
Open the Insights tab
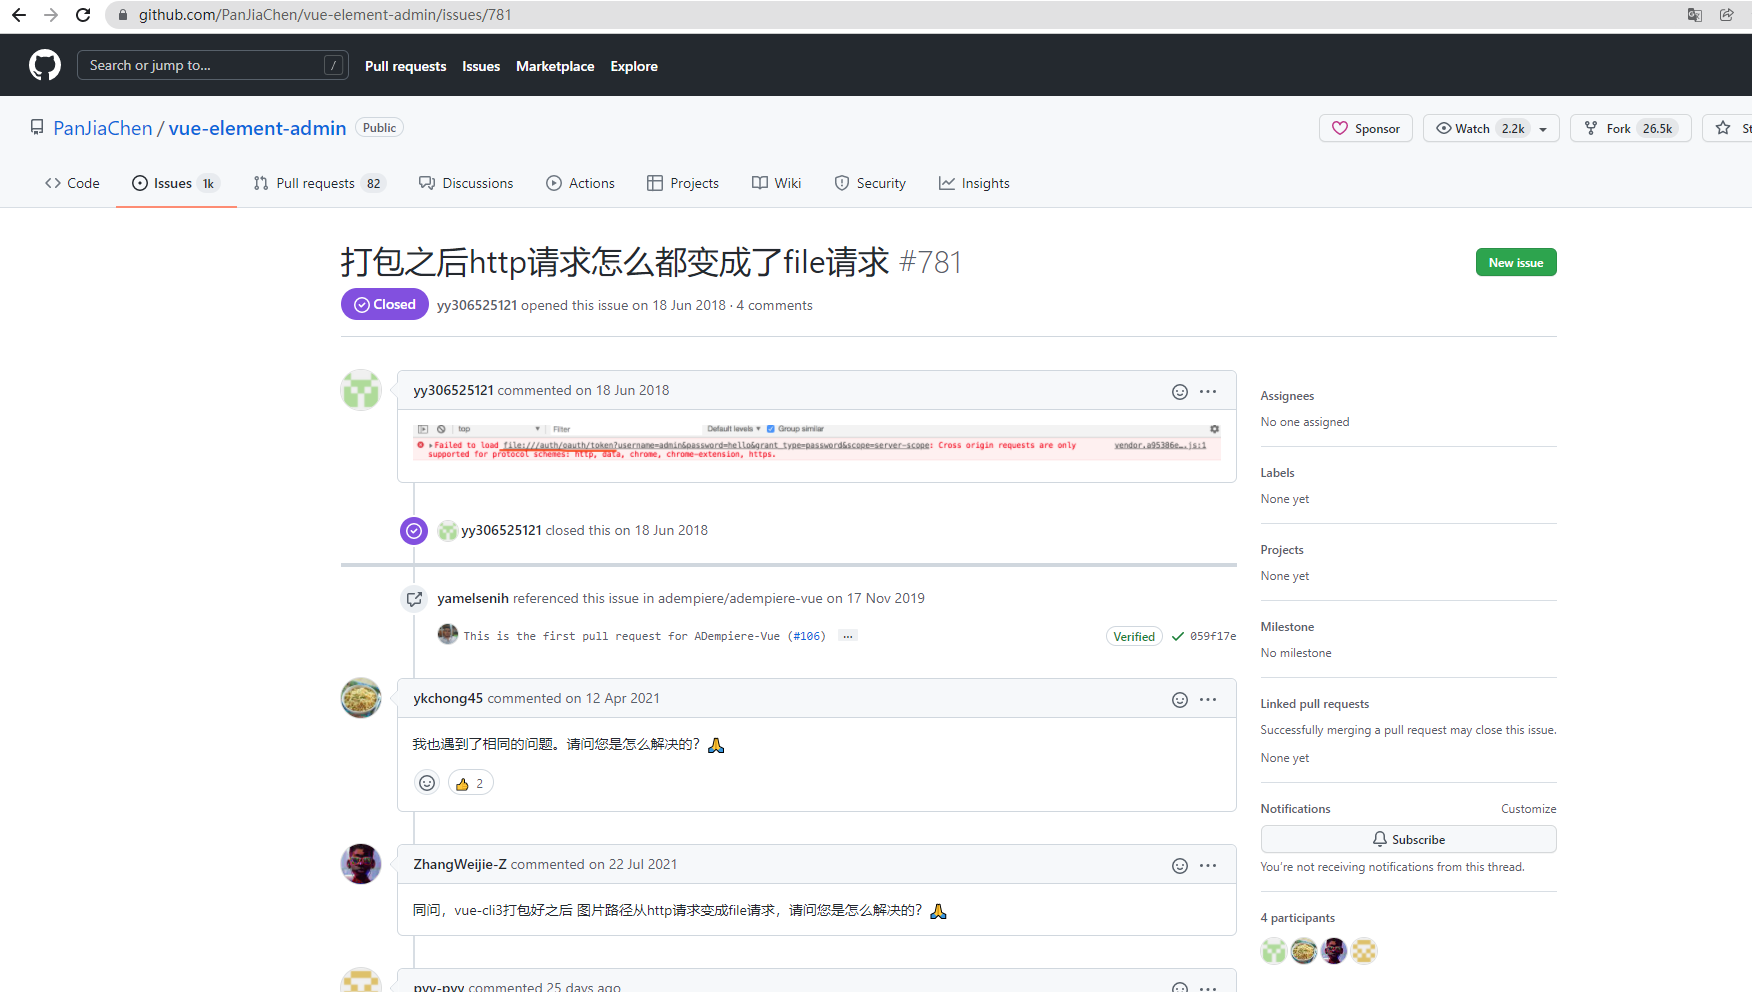click(974, 183)
